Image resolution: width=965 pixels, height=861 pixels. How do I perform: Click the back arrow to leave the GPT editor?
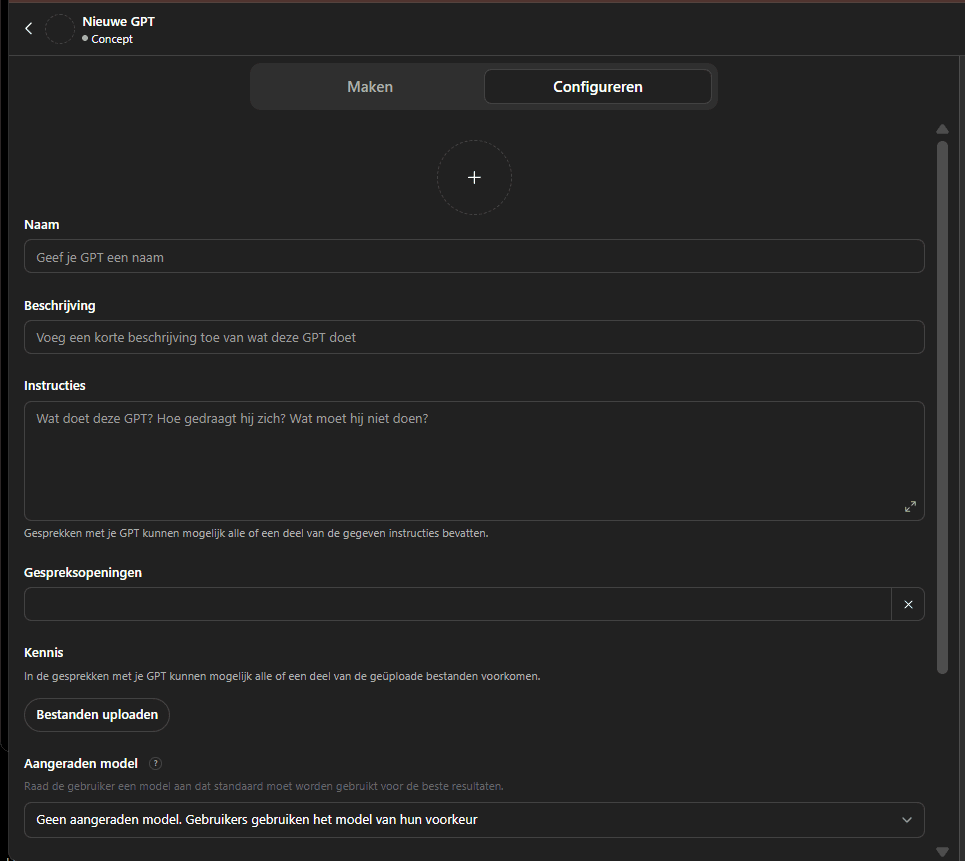tap(28, 28)
